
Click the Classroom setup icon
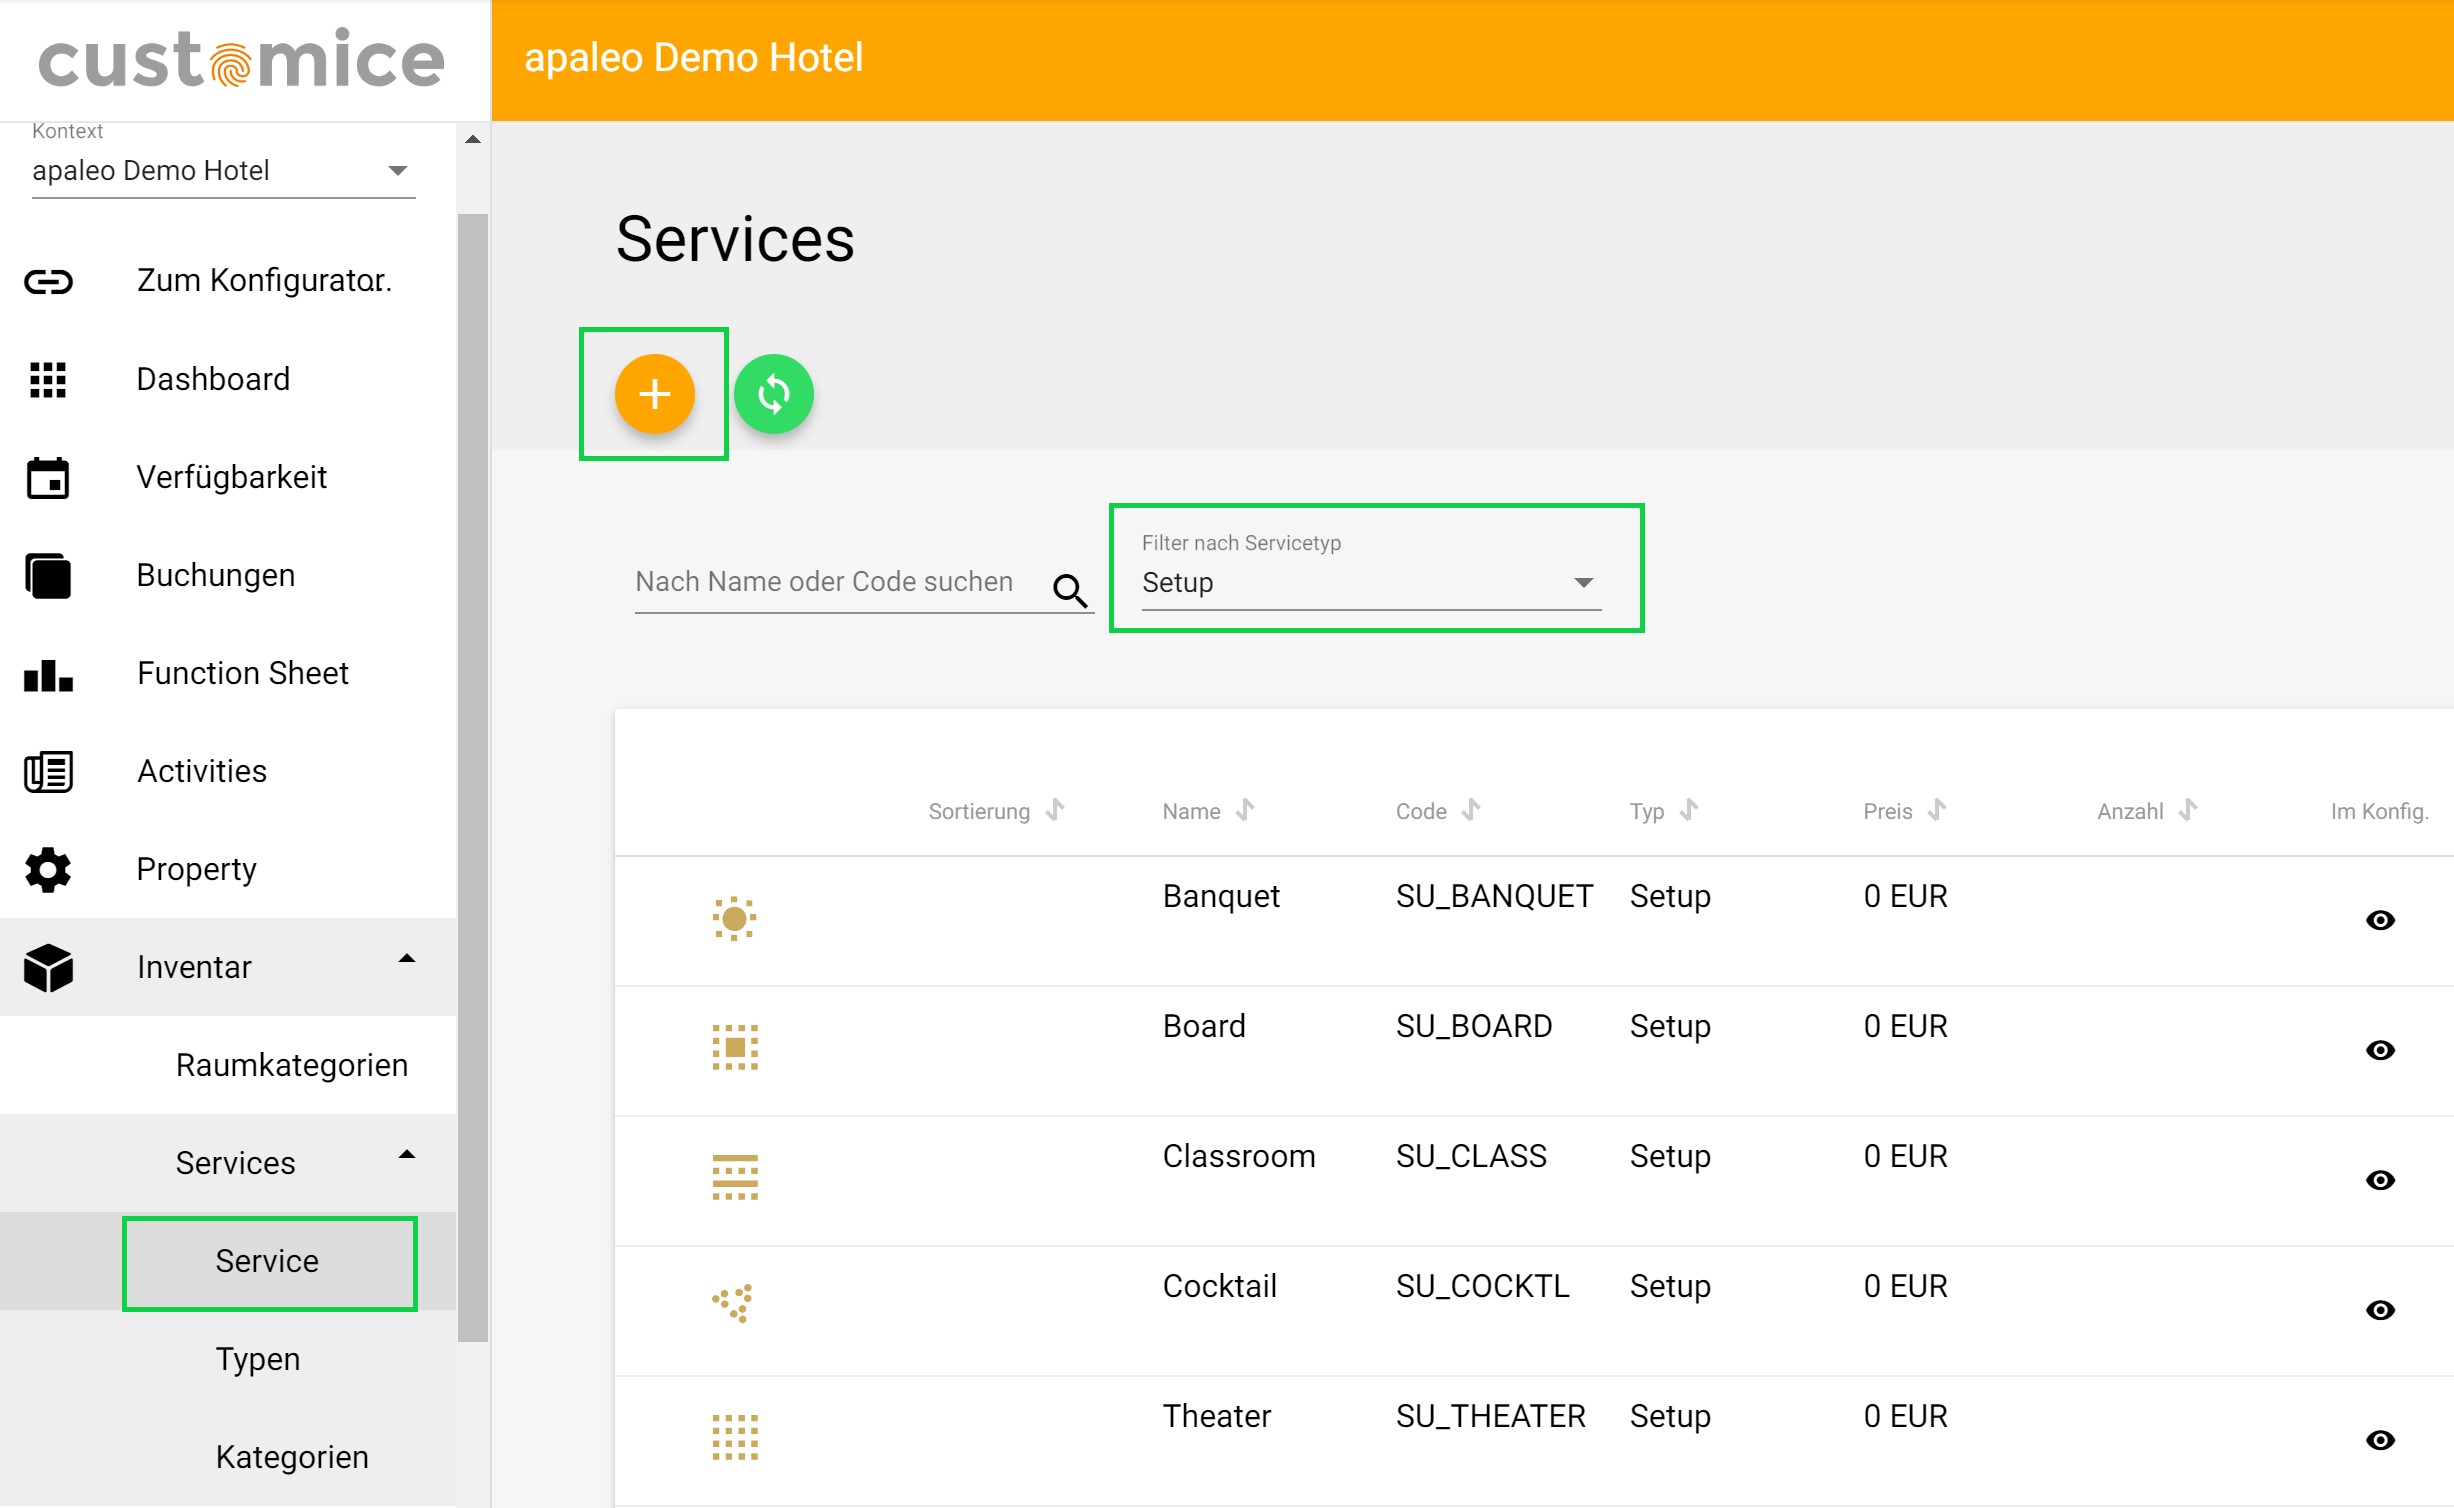tap(734, 1177)
